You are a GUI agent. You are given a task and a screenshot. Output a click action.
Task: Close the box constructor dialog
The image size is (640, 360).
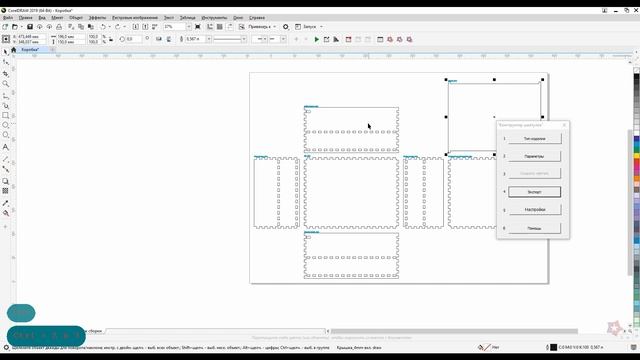564,125
